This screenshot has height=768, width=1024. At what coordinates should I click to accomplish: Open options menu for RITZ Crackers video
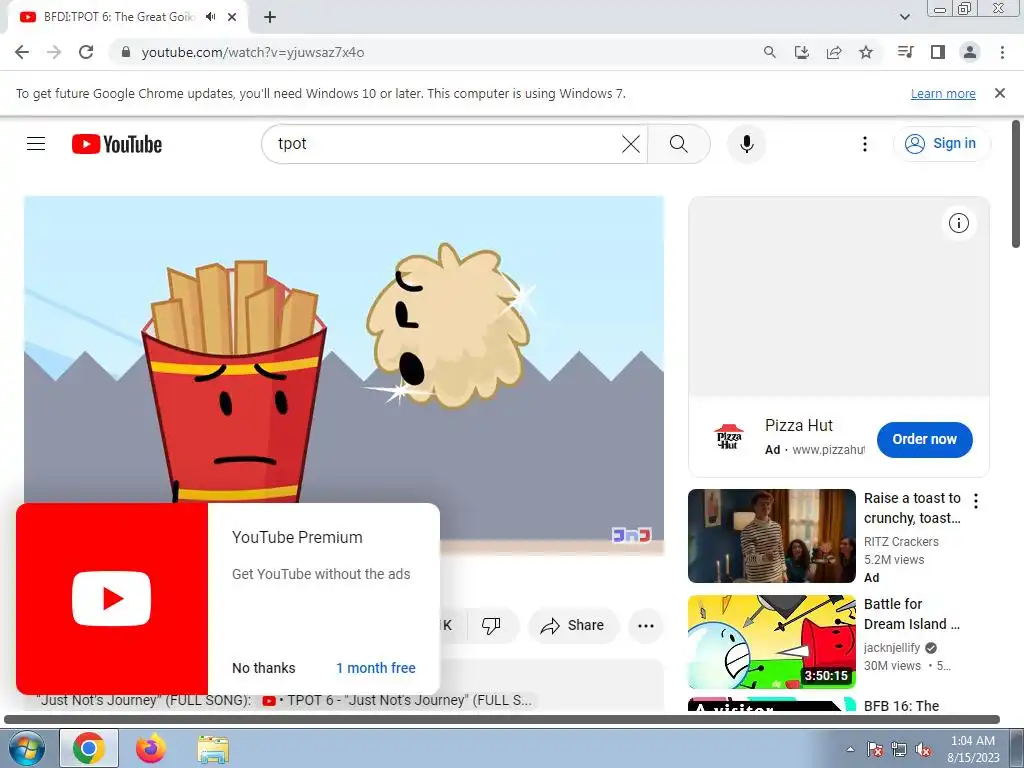click(976, 501)
